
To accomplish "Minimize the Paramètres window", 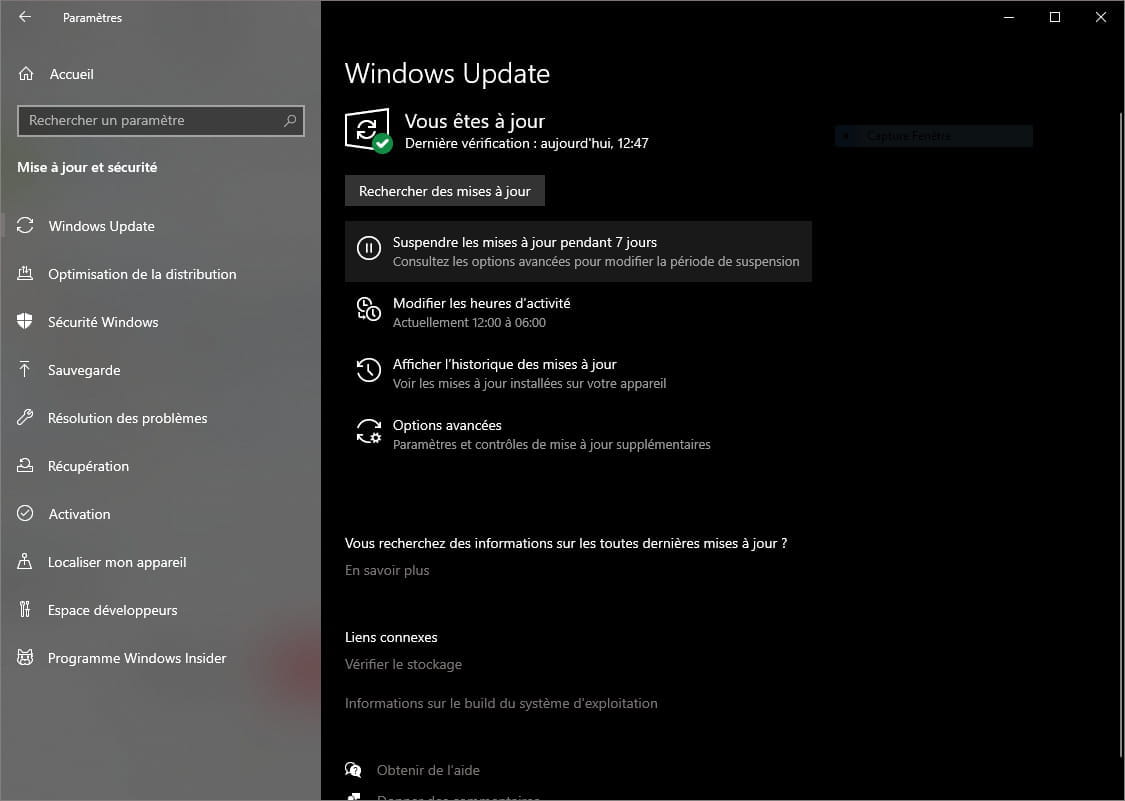I will point(1009,17).
